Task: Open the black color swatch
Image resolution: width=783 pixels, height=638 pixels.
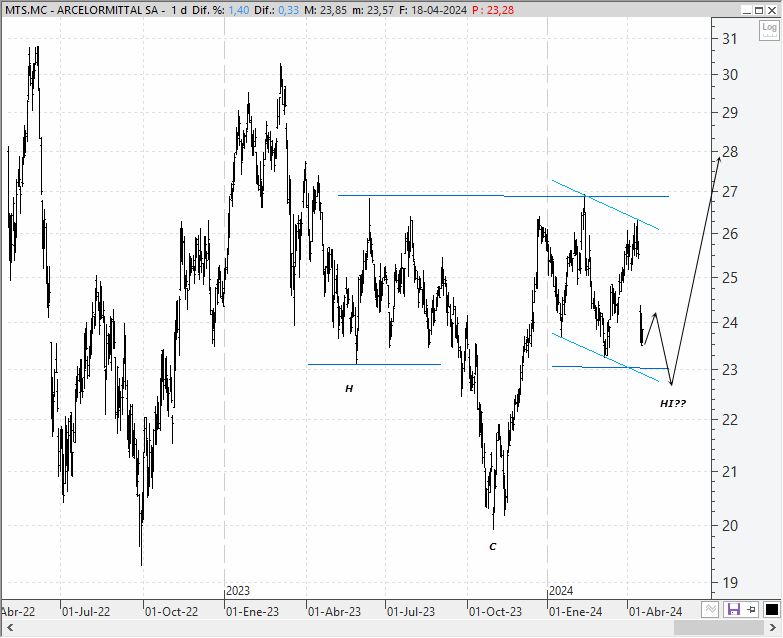Action: [x=771, y=610]
